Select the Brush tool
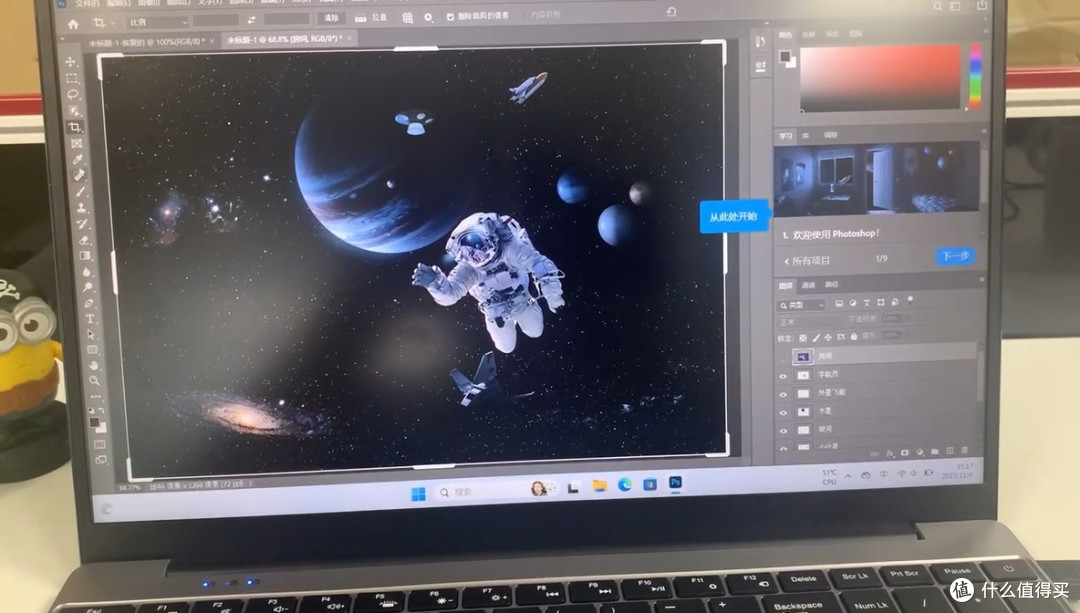The width and height of the screenshot is (1080, 613). (x=80, y=191)
